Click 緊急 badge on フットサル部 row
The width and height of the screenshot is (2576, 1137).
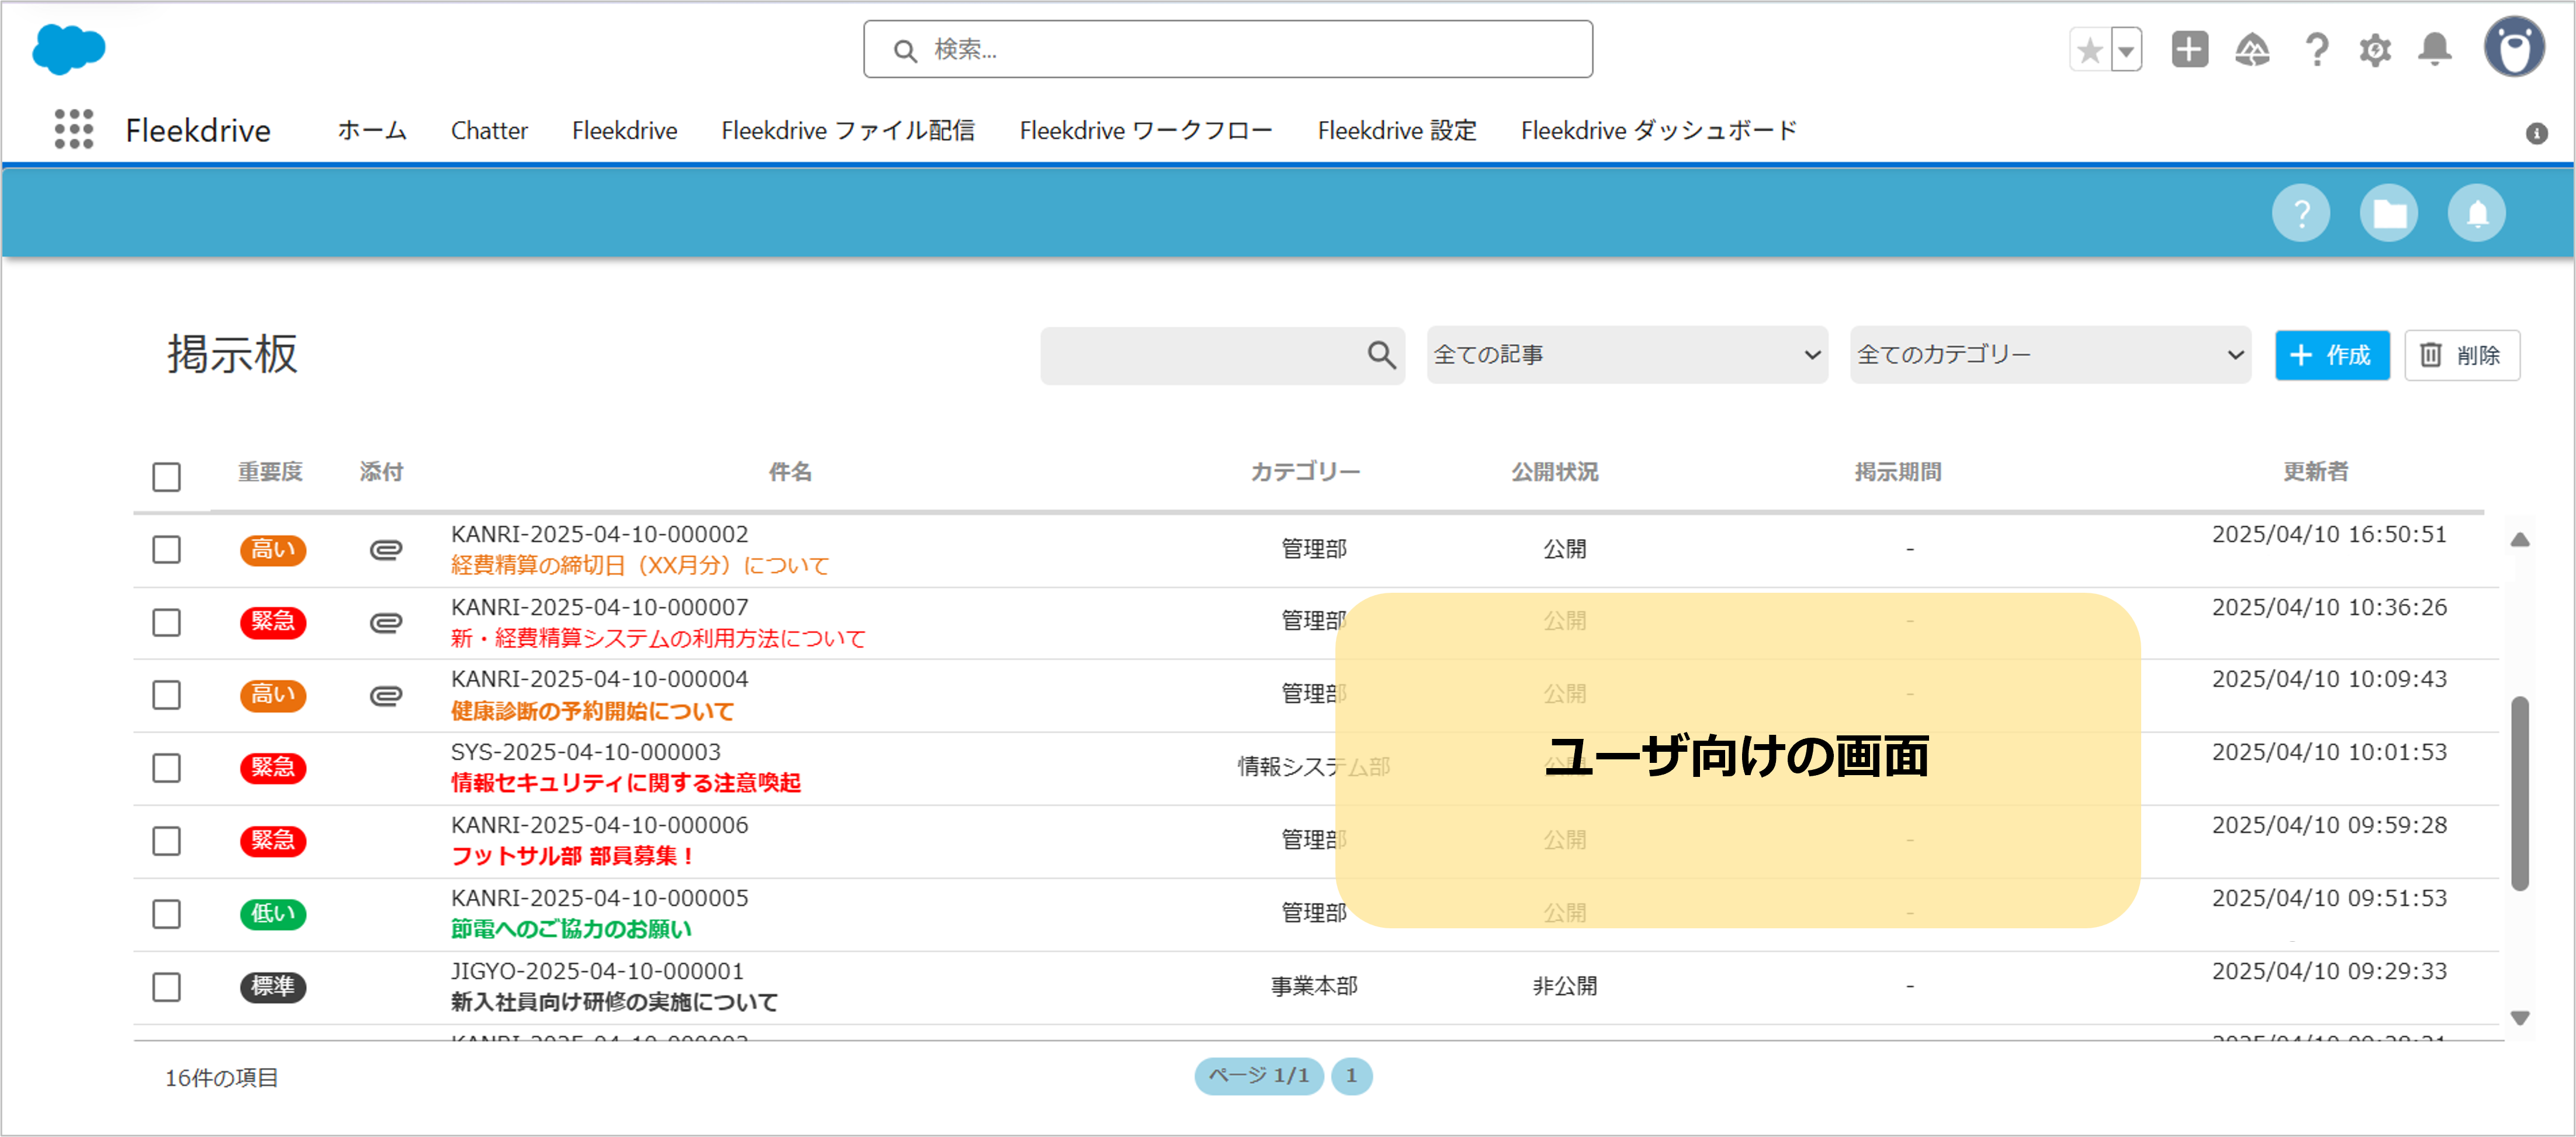coord(273,841)
